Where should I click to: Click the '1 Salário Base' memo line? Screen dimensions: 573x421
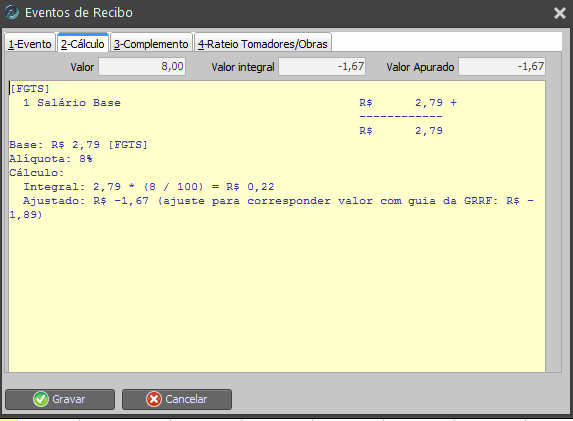(72, 103)
